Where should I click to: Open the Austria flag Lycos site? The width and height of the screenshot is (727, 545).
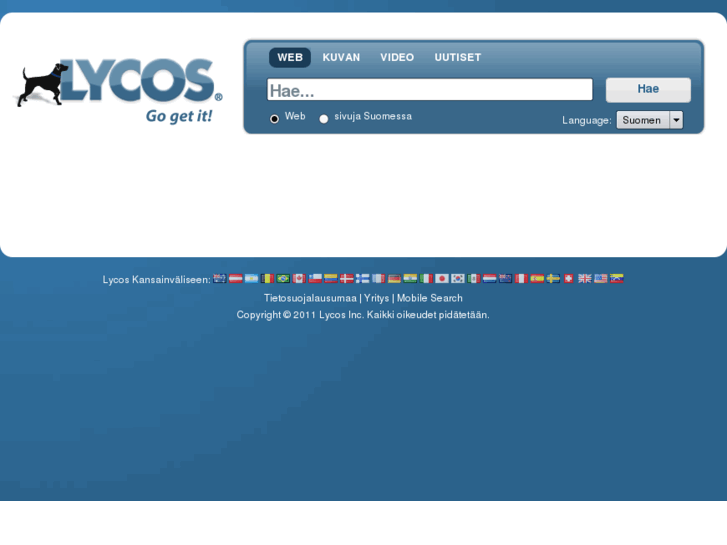(236, 278)
